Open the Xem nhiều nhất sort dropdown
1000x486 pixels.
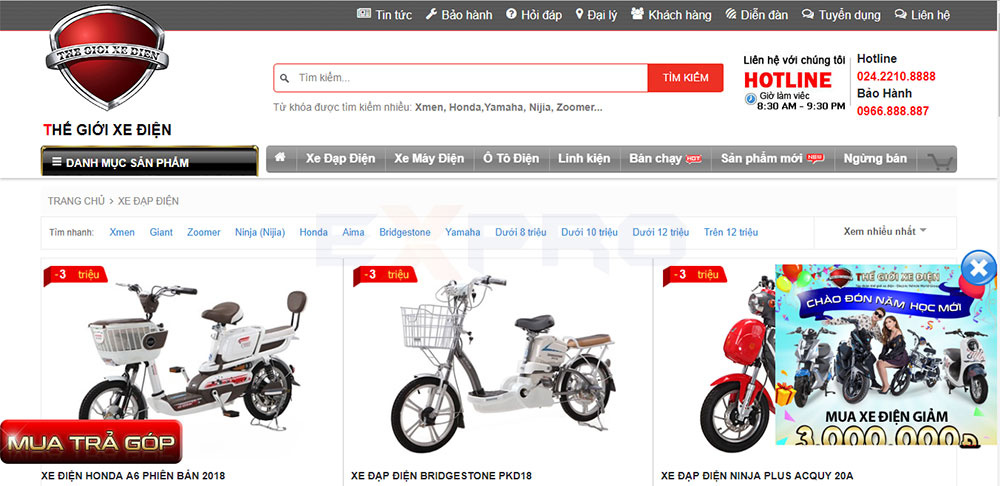(885, 231)
